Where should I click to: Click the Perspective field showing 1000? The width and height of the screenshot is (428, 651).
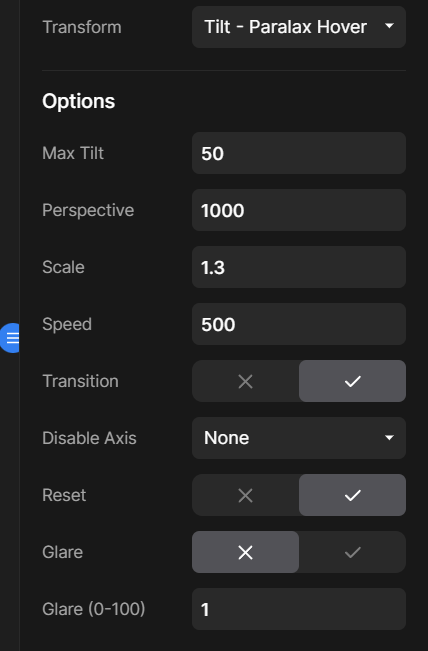(299, 210)
